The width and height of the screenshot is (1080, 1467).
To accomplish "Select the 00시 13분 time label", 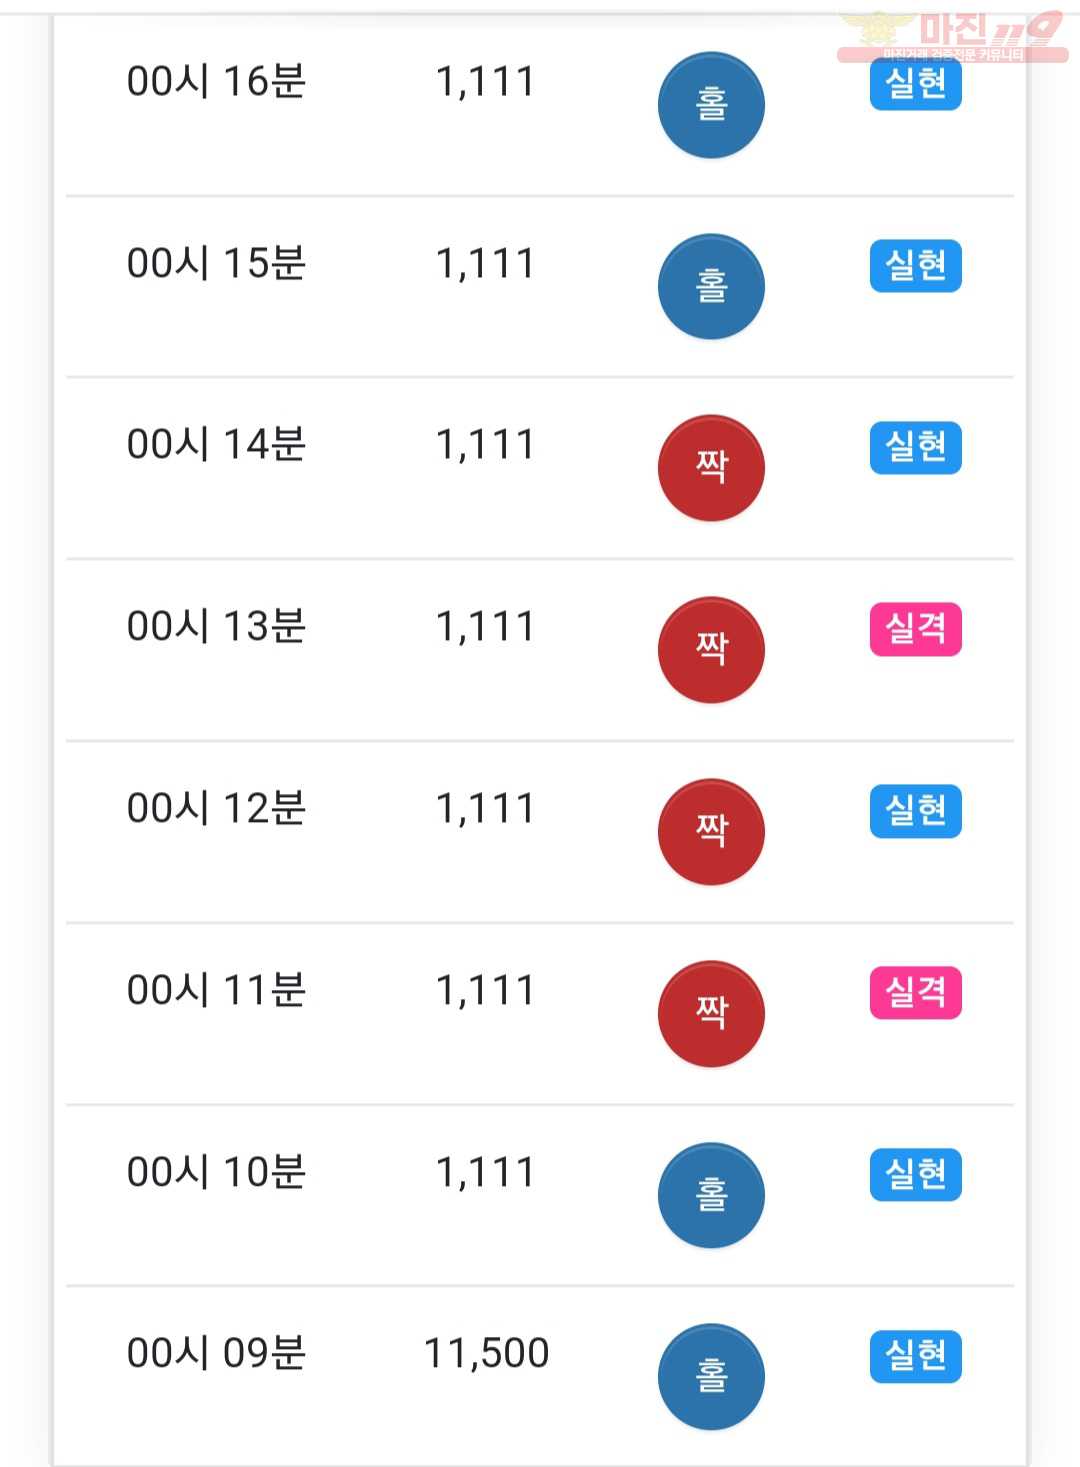I will [x=216, y=627].
